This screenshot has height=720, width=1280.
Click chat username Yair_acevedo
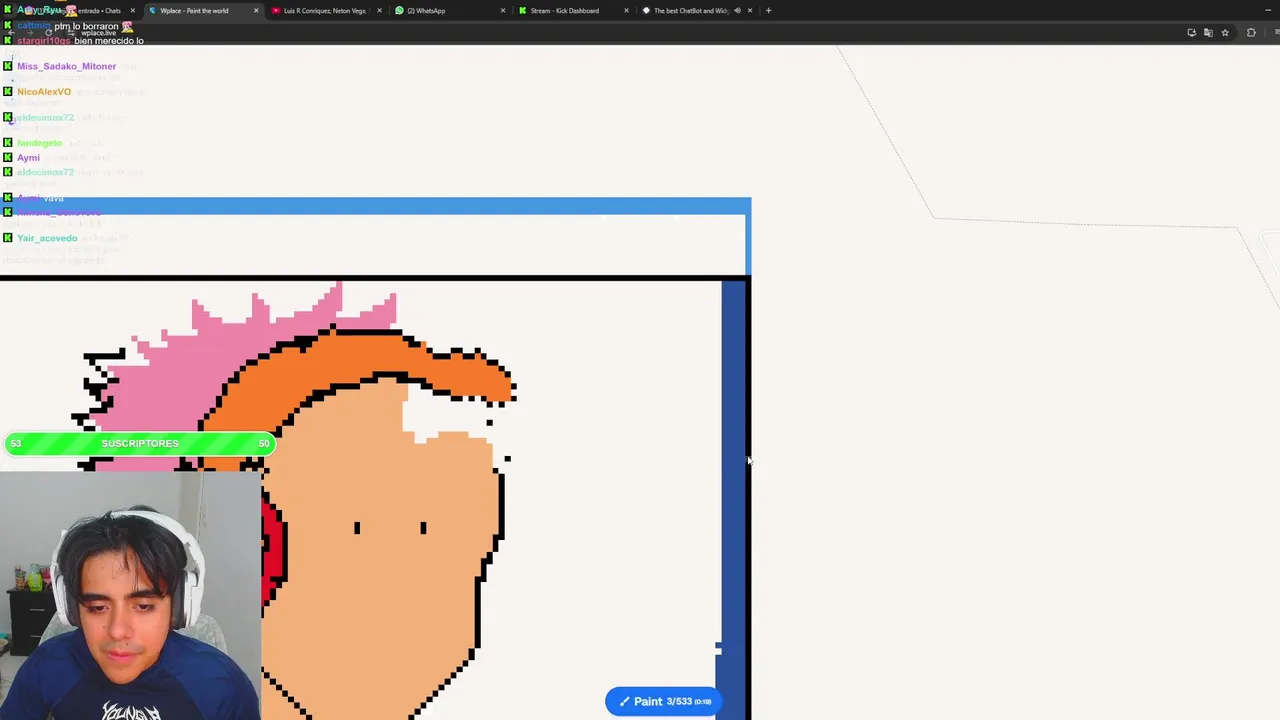pyautogui.click(x=47, y=238)
